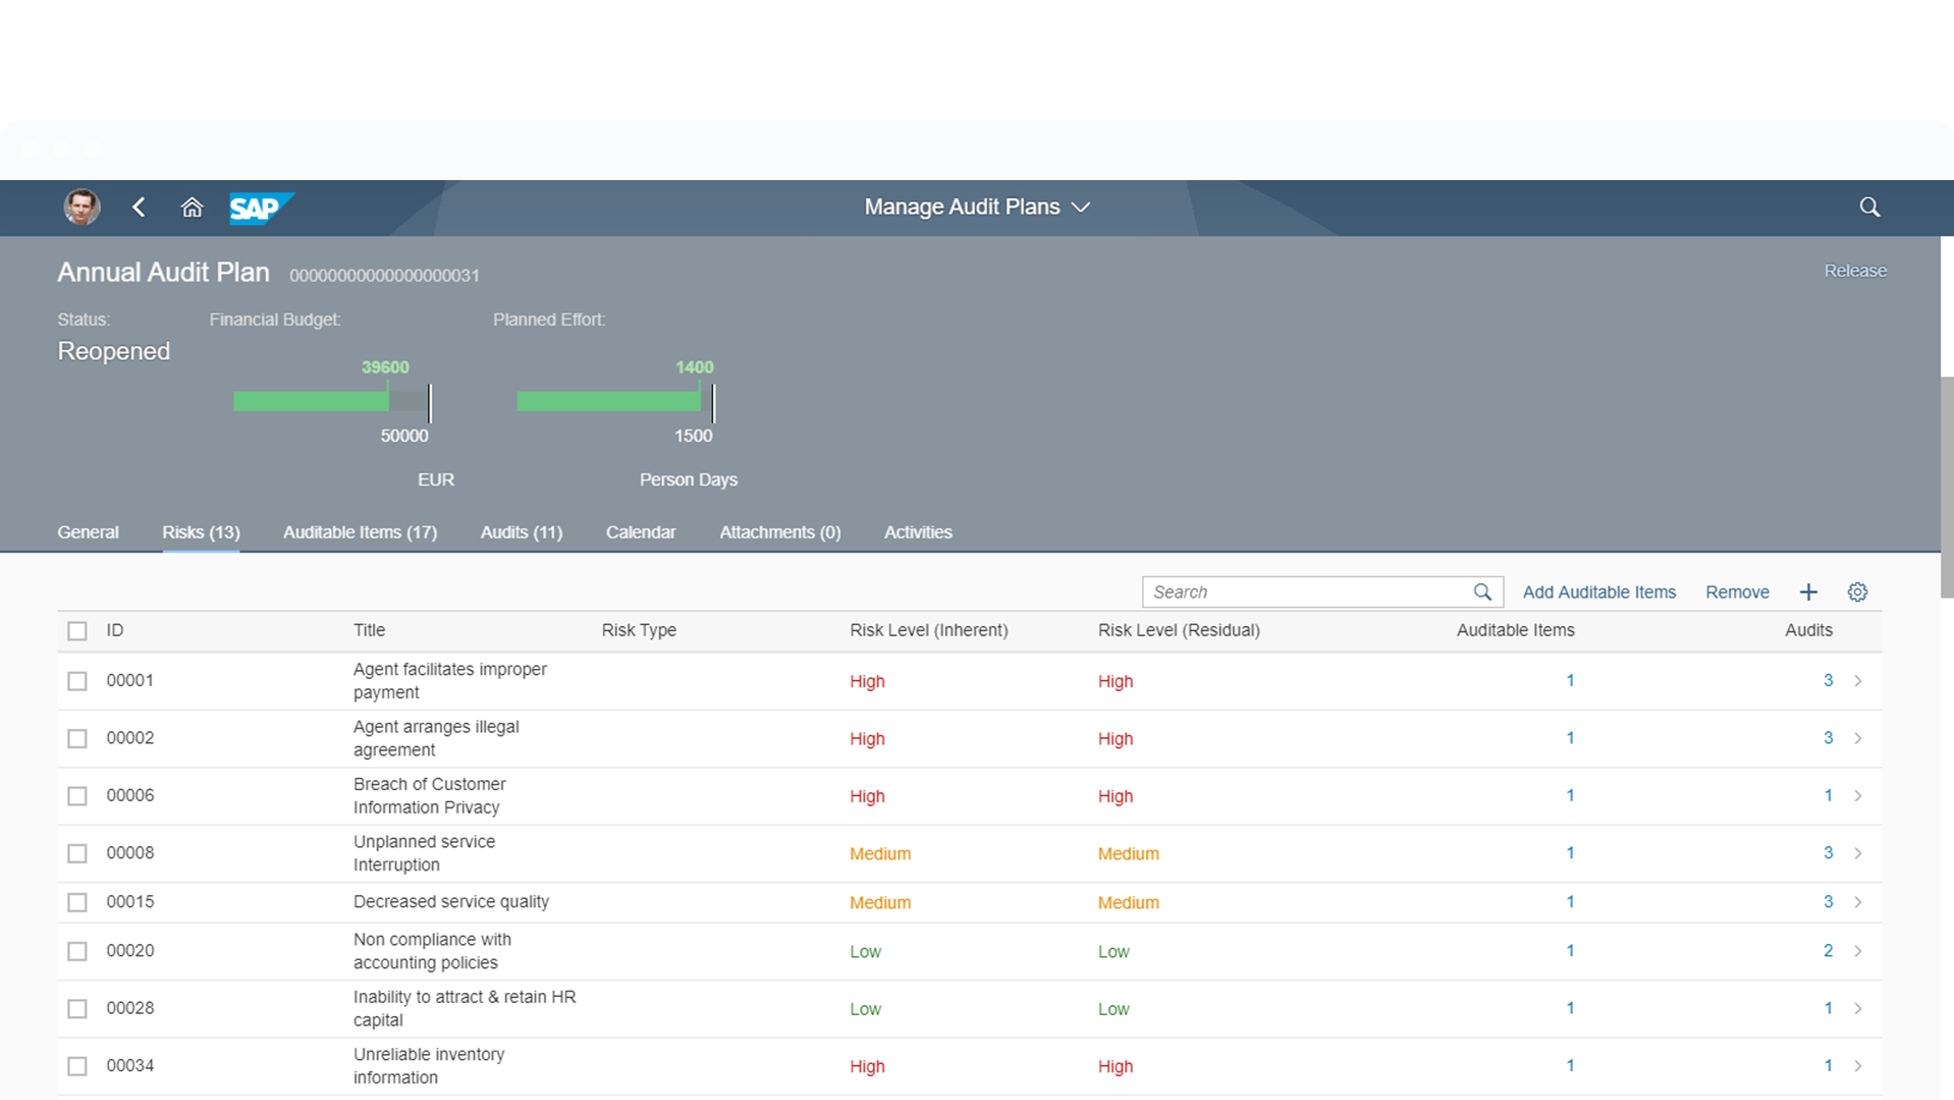Click the SAP logo
The width and height of the screenshot is (1954, 1100).
[260, 207]
